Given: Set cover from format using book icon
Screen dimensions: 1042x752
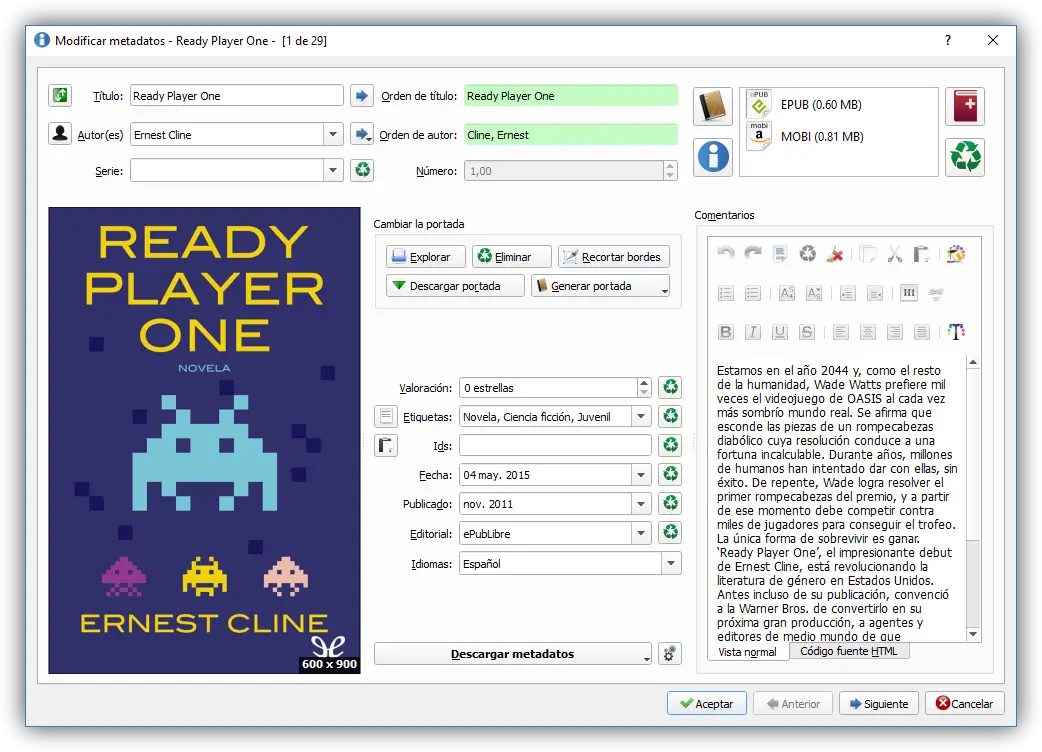Looking at the screenshot, I should pyautogui.click(x=712, y=106).
